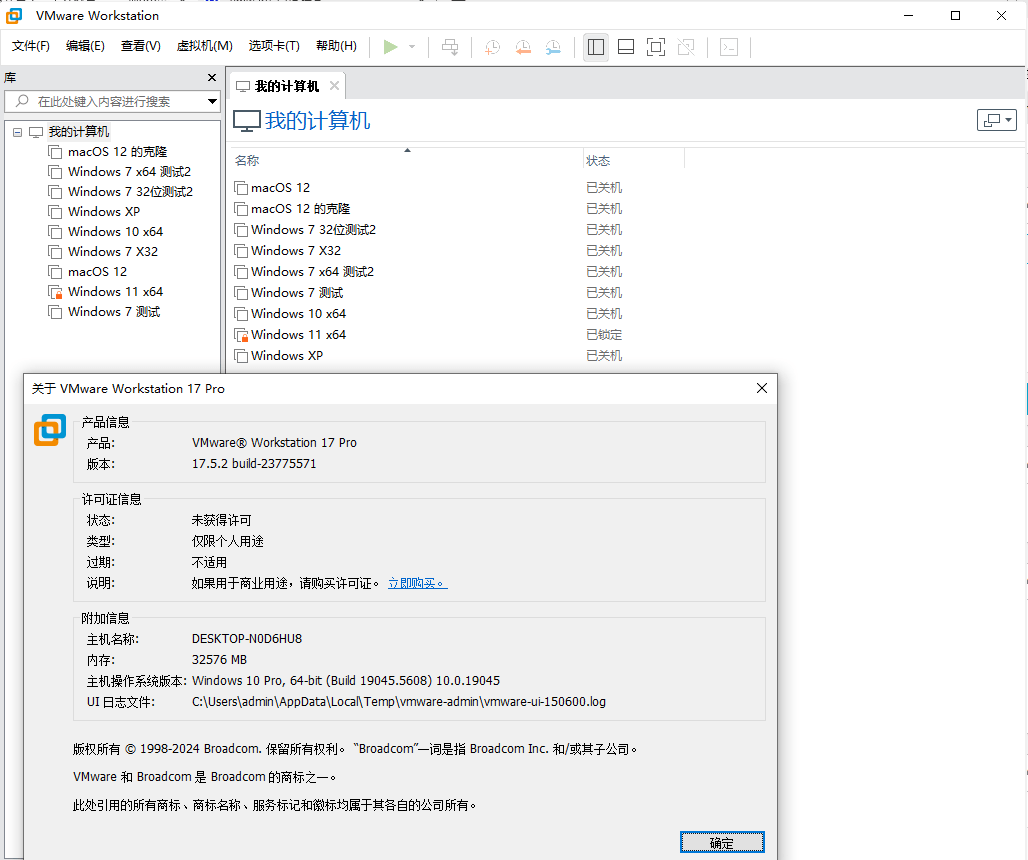This screenshot has width=1028, height=860.
Task: Click Windows 7 X32 row in the list
Action: pyautogui.click(x=459, y=251)
